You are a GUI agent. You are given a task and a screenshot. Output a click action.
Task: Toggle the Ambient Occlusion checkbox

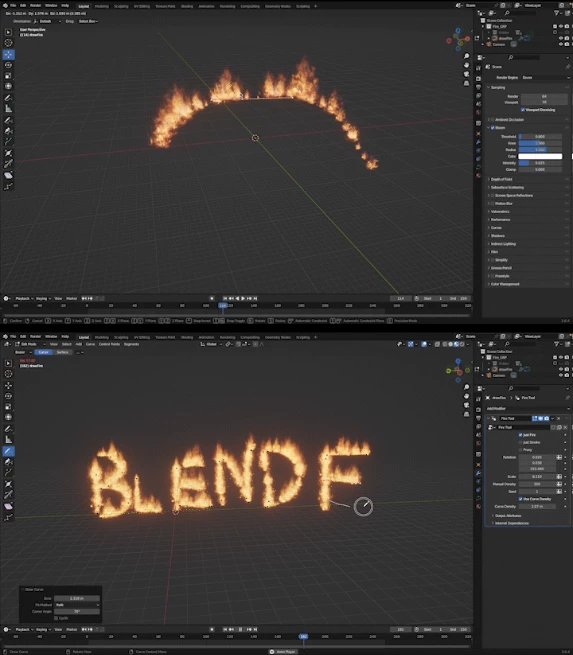point(493,120)
